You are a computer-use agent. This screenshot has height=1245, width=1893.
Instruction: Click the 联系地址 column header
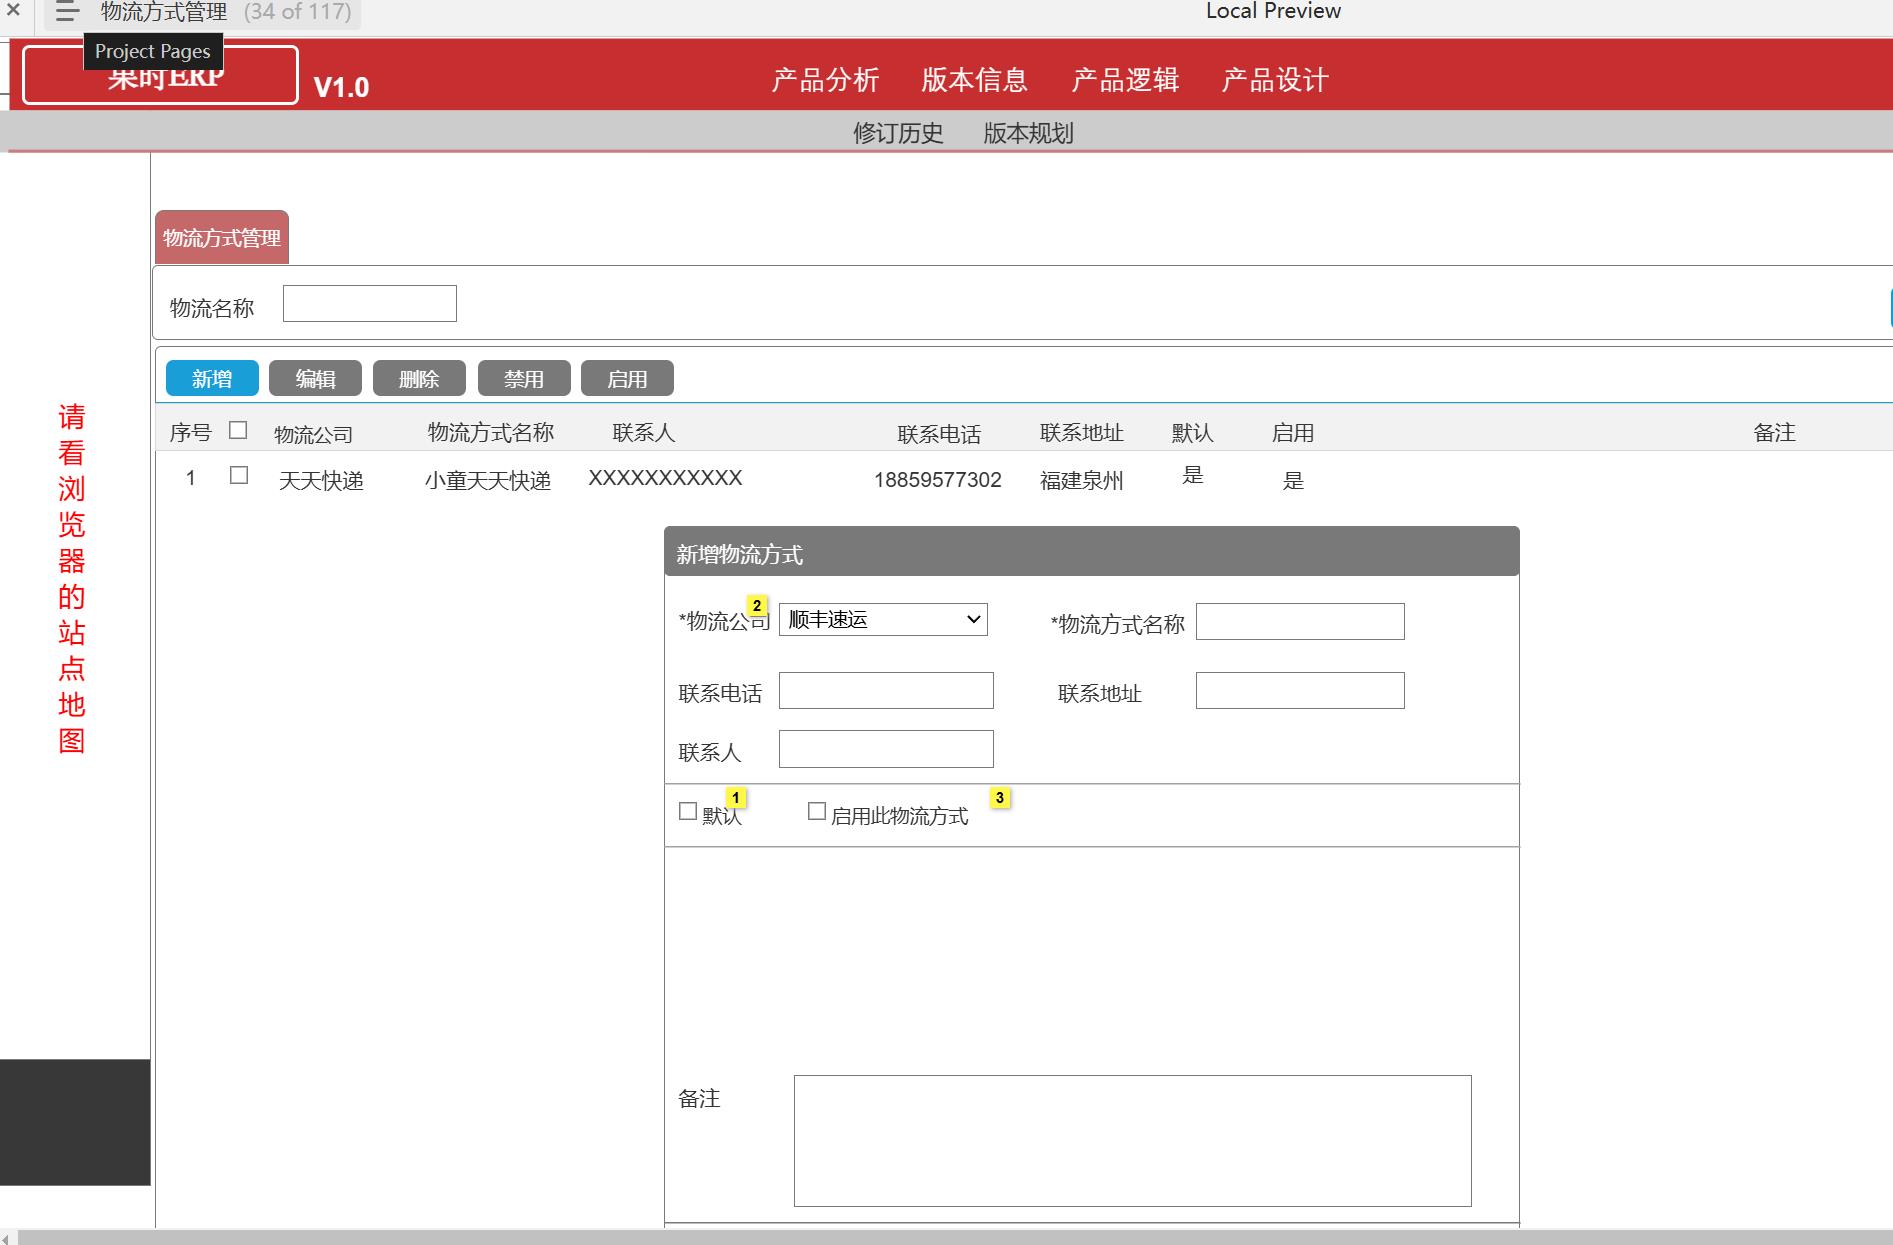(1082, 433)
